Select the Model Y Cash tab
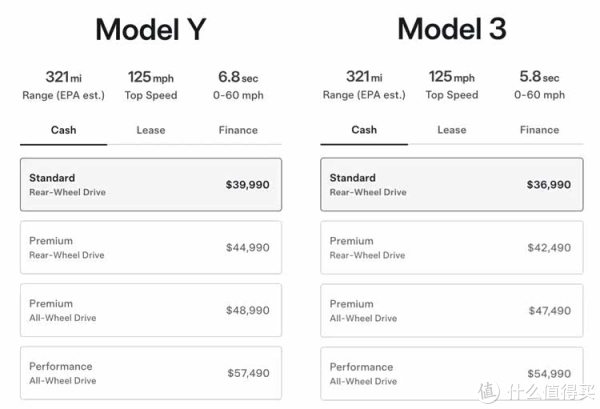This screenshot has width=600, height=409. [x=63, y=130]
